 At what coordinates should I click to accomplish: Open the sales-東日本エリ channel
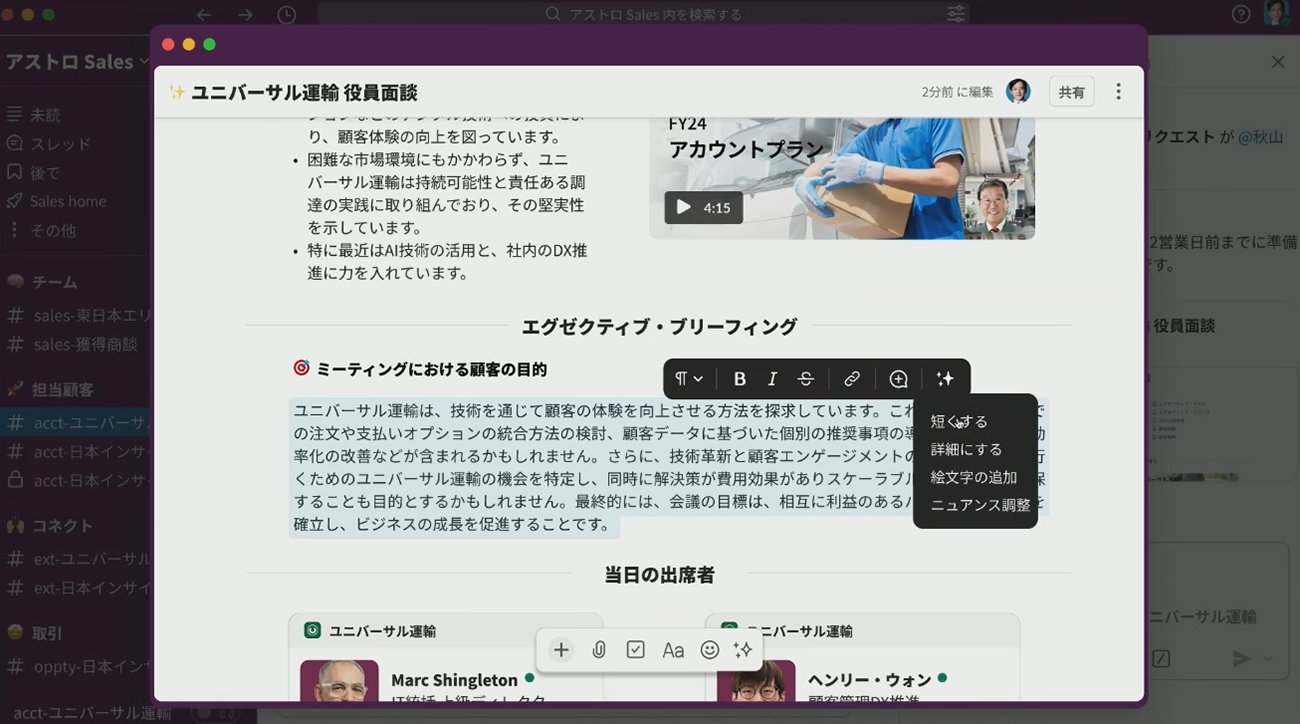point(76,316)
